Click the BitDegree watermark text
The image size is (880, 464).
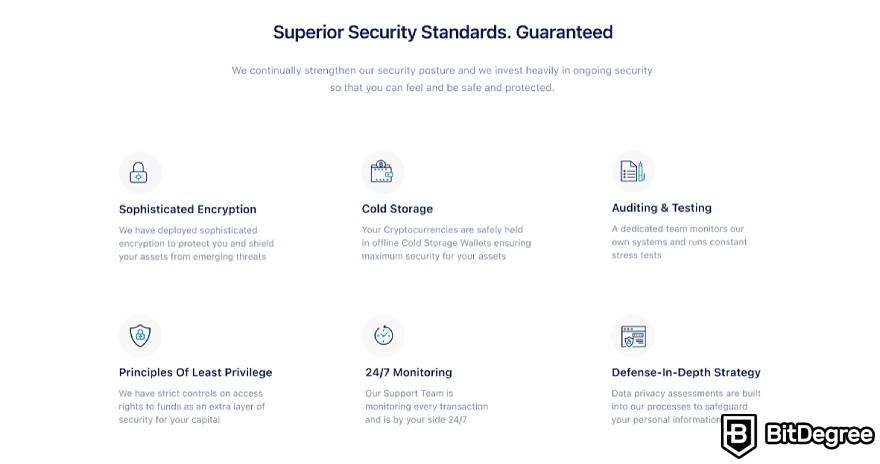point(820,434)
